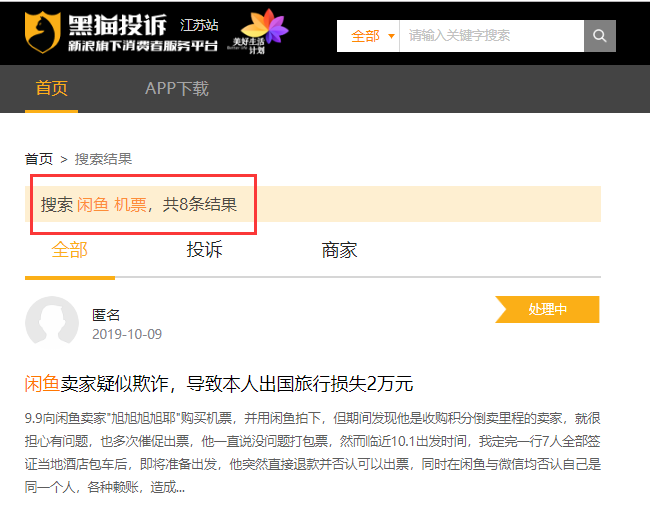Click the 匿名 username

coord(106,315)
